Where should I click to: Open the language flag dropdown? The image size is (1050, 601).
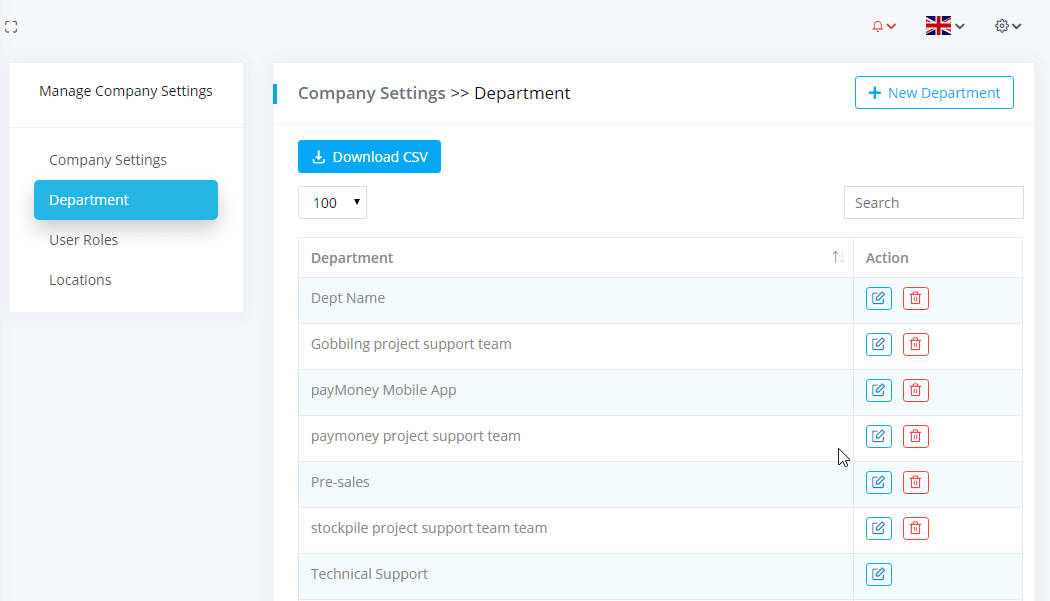pos(944,27)
